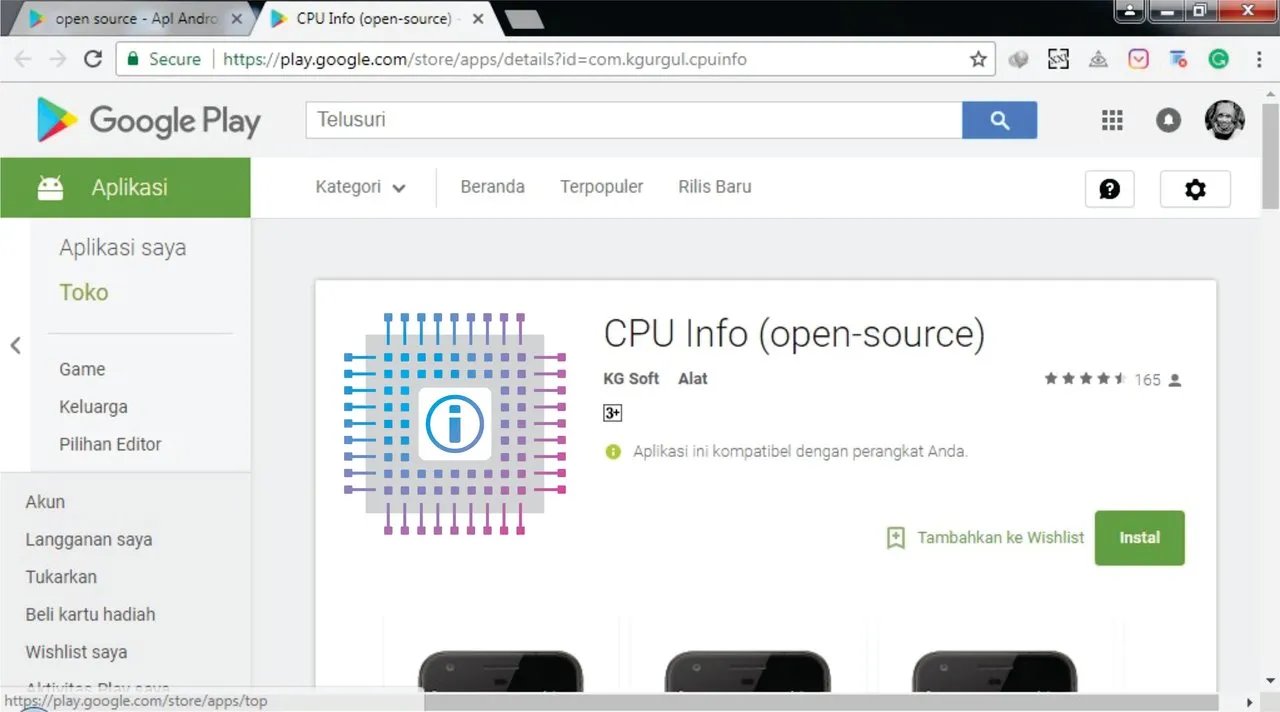Click the star rating display
Viewport: 1280px width, 712px height.
click(1086, 379)
